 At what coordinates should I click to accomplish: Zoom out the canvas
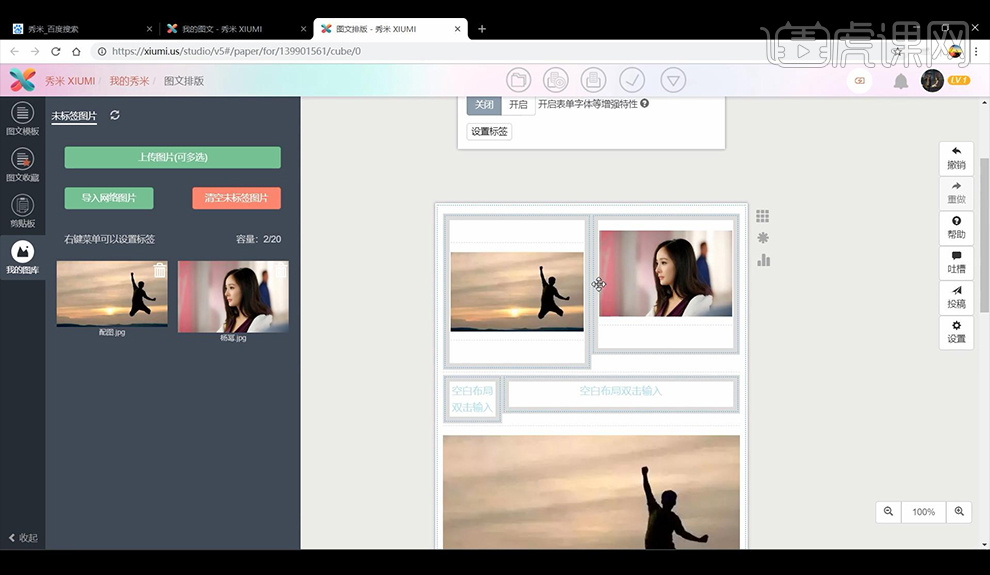coord(888,511)
